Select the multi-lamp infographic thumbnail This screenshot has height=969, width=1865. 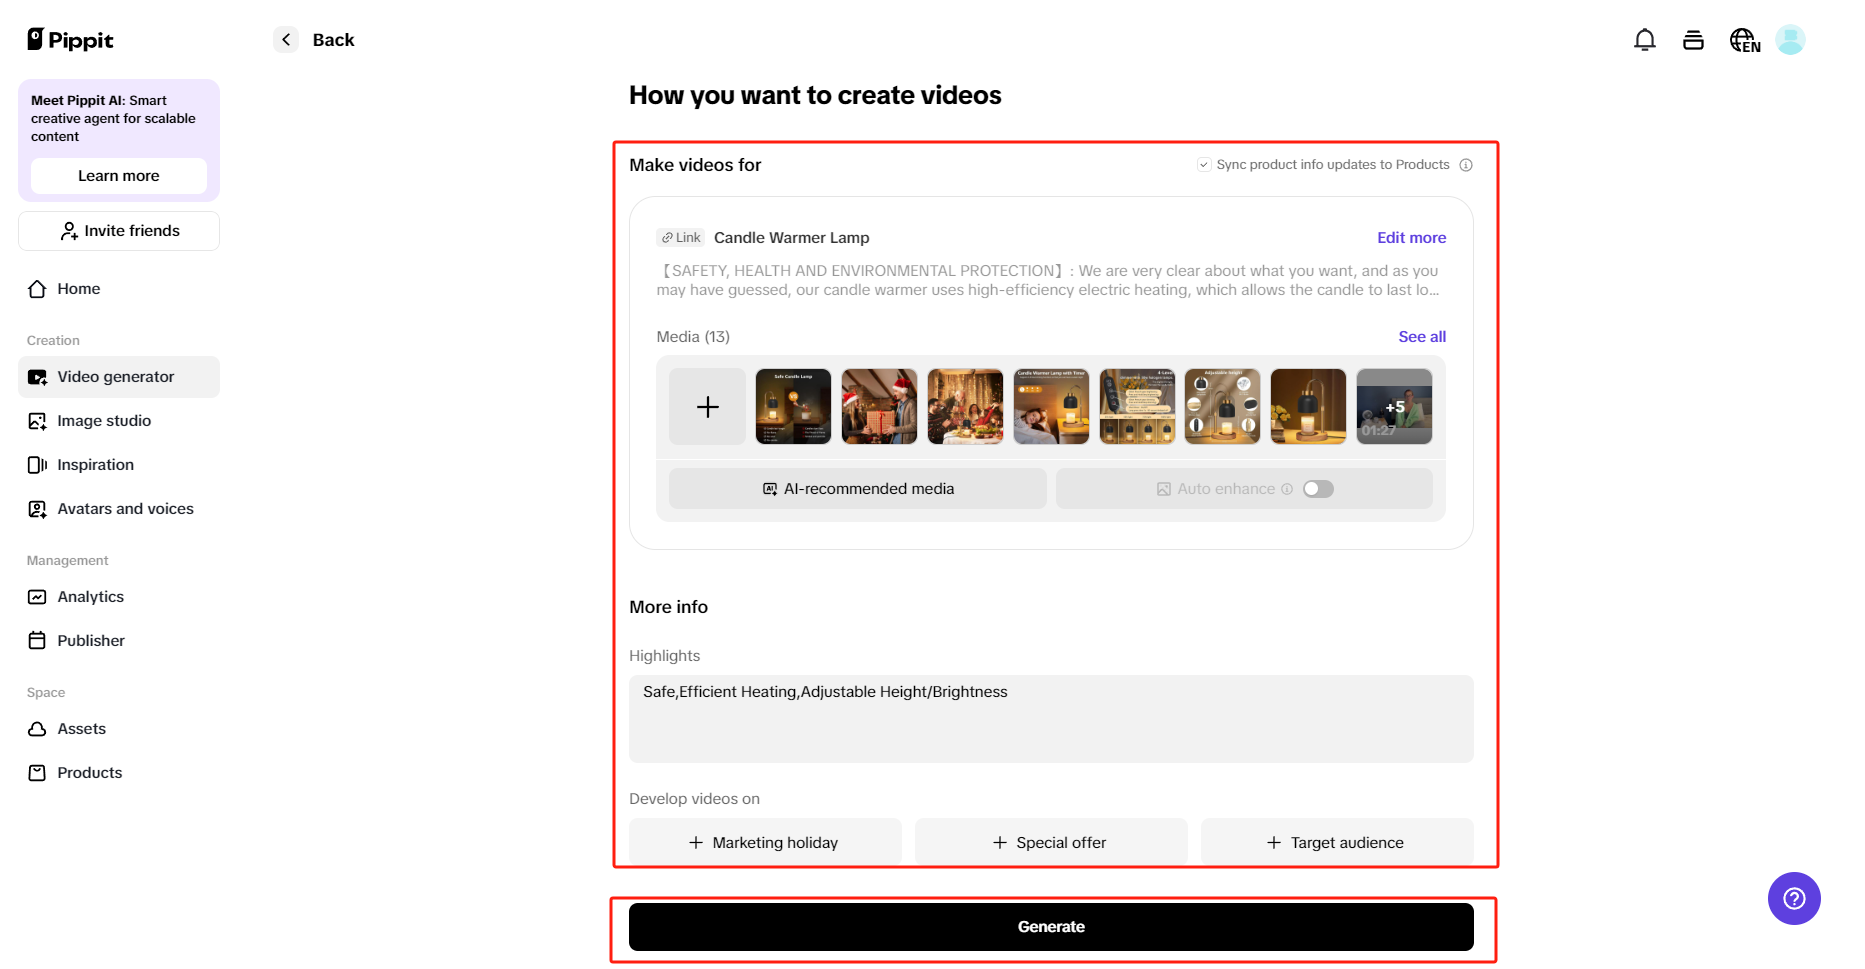click(1137, 407)
